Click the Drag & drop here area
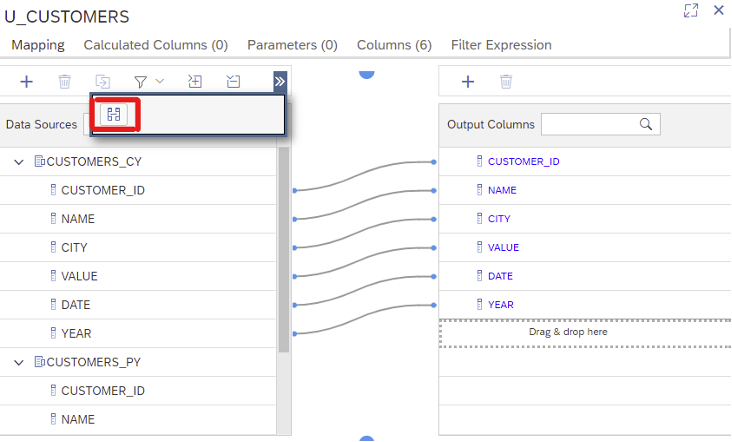 (585, 333)
